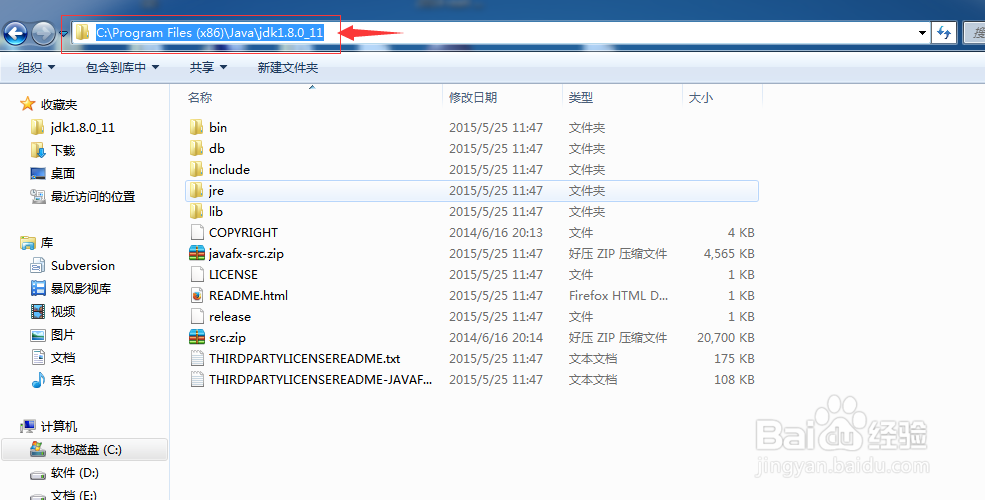
Task: Select the THIRDPARTYLICENSEREADME-JAVAF... file icon
Action: [197, 379]
